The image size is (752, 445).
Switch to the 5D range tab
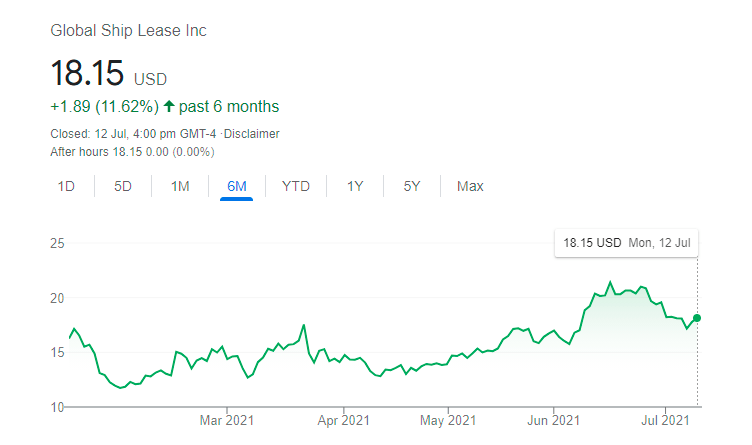[x=123, y=186]
